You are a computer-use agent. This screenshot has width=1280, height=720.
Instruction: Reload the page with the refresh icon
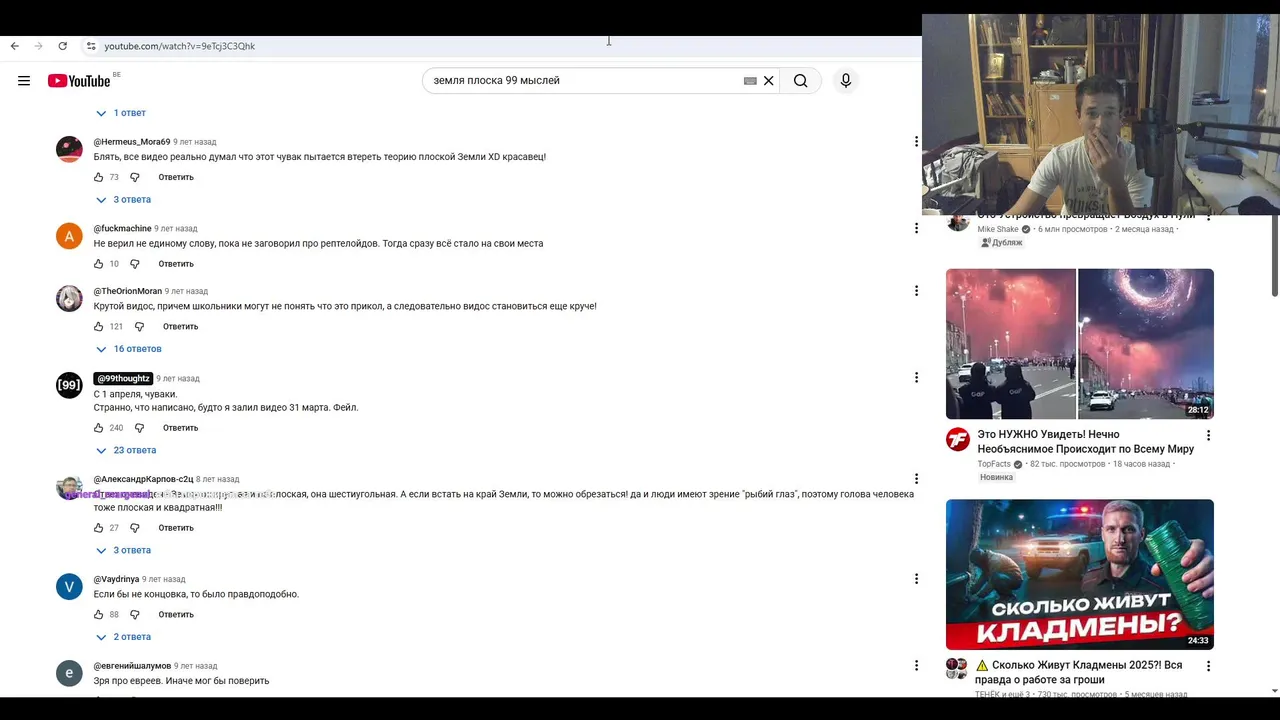point(63,46)
